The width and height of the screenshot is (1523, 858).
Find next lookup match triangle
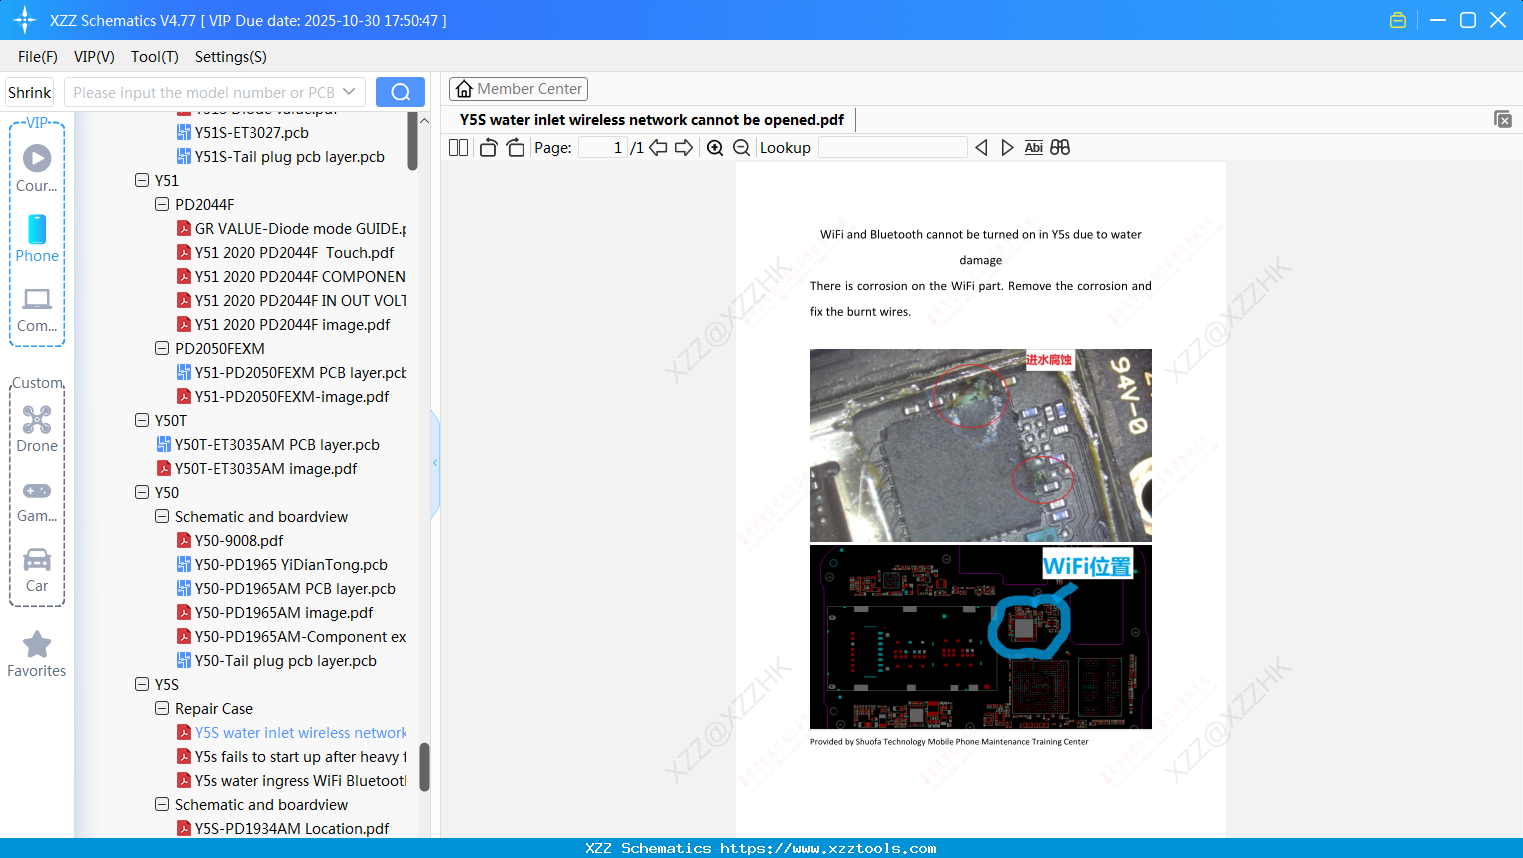(1007, 148)
